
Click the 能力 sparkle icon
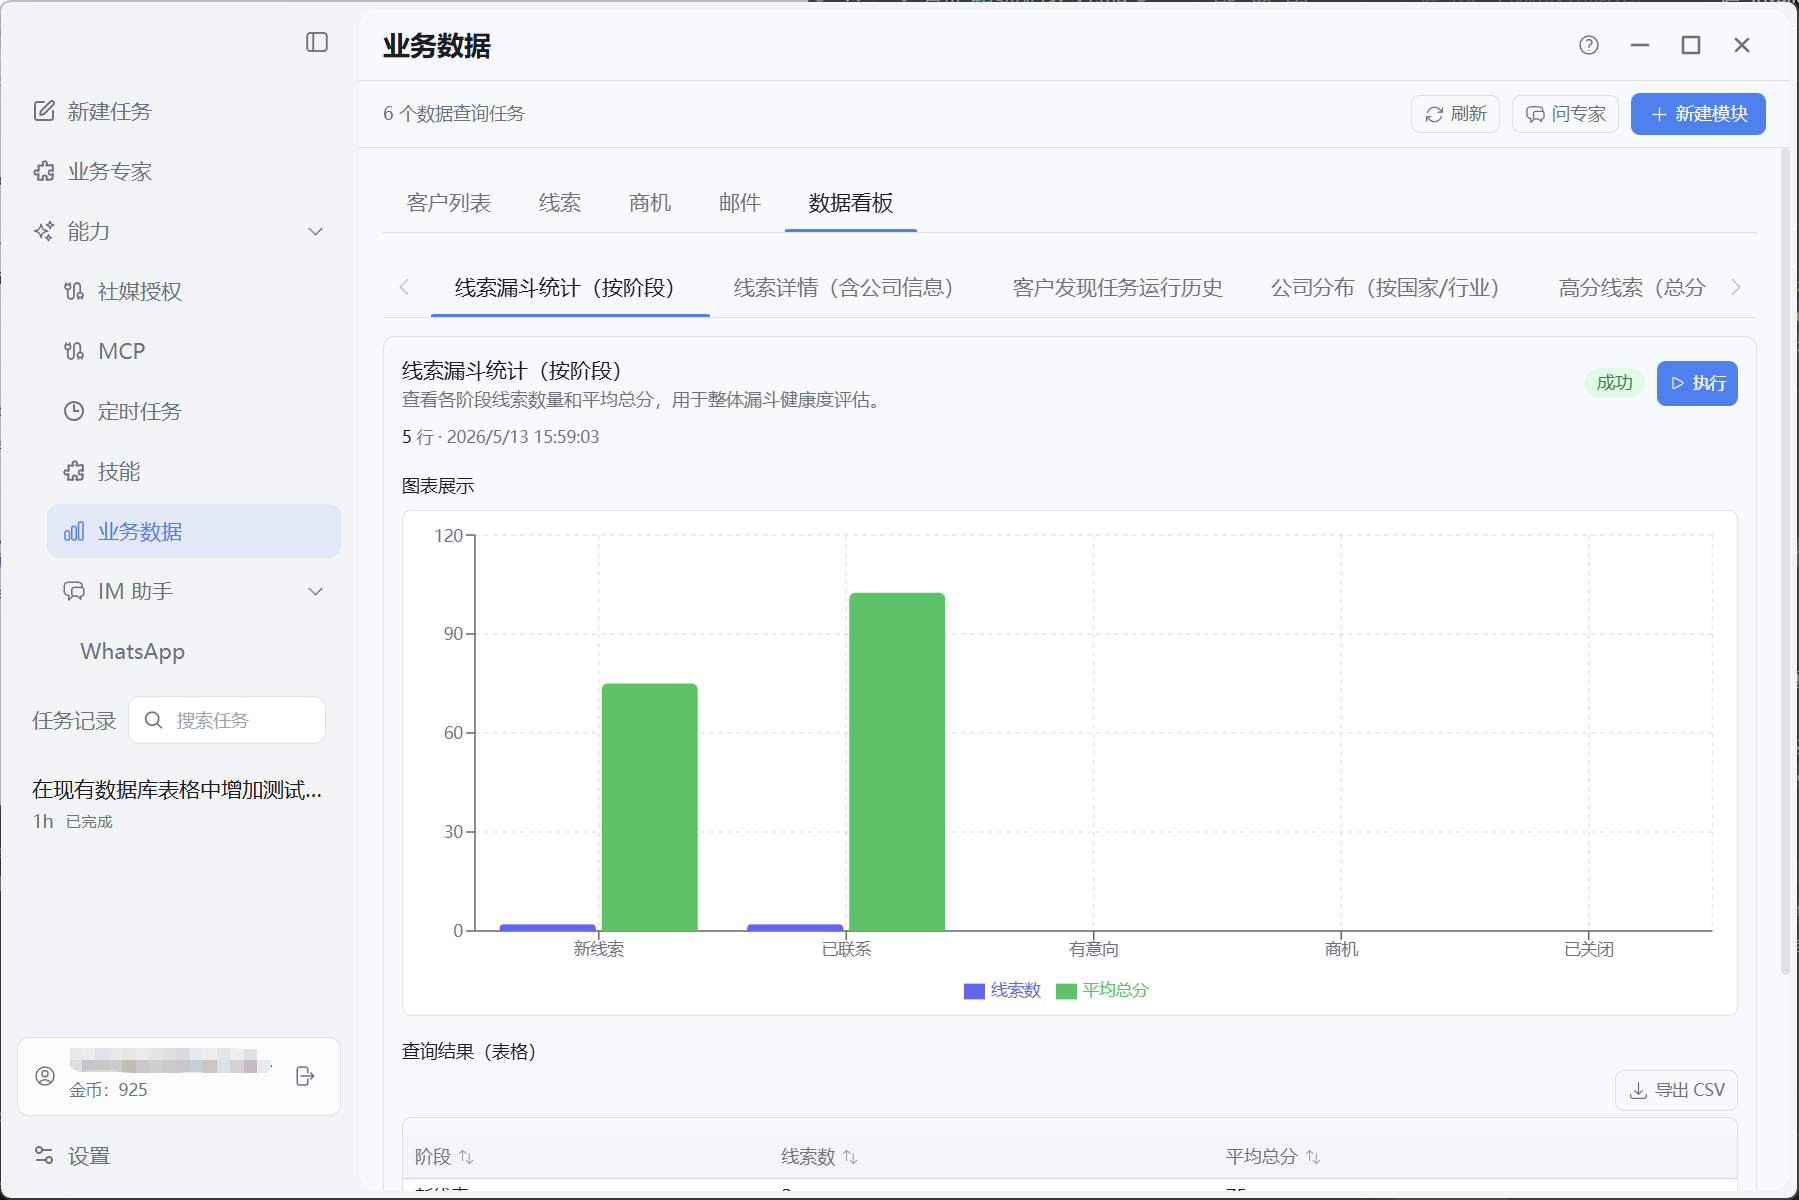pos(44,231)
